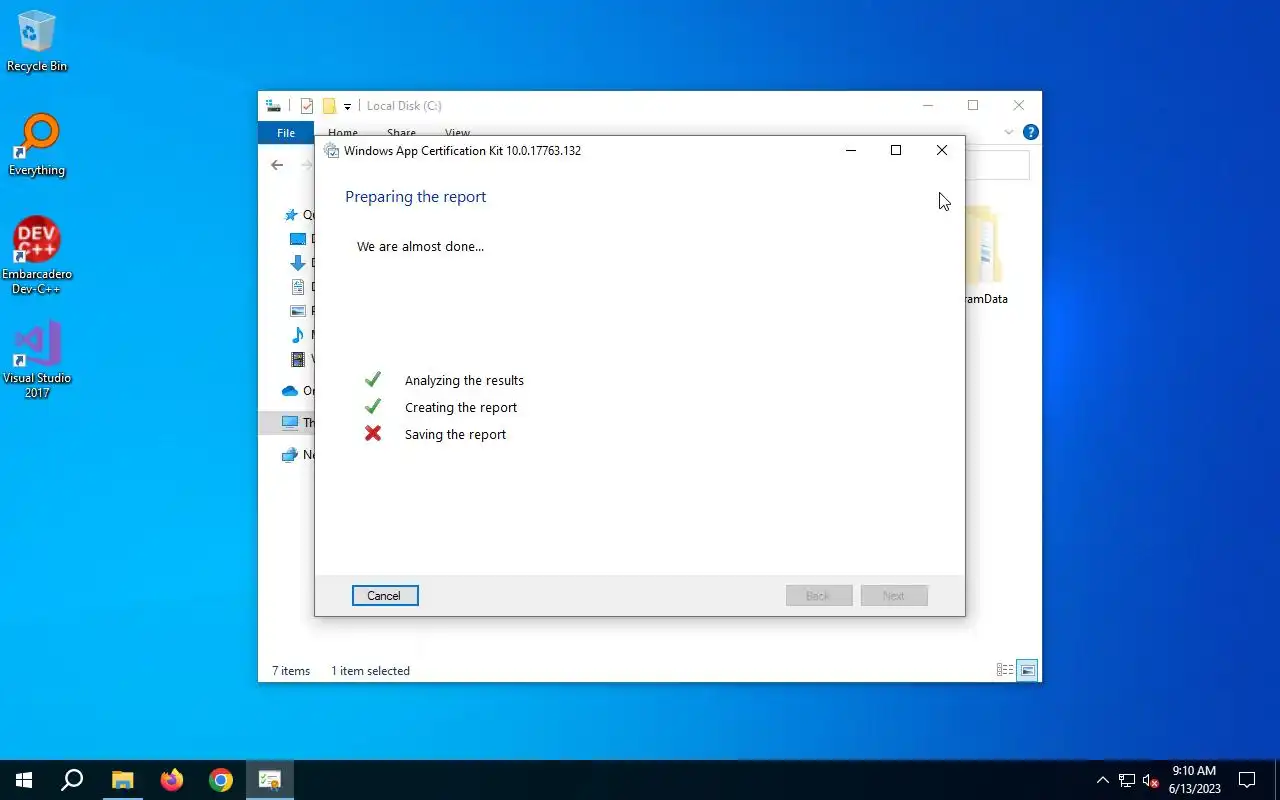Expand the File Explorer ribbon chevron
The width and height of the screenshot is (1280, 800).
(1009, 132)
